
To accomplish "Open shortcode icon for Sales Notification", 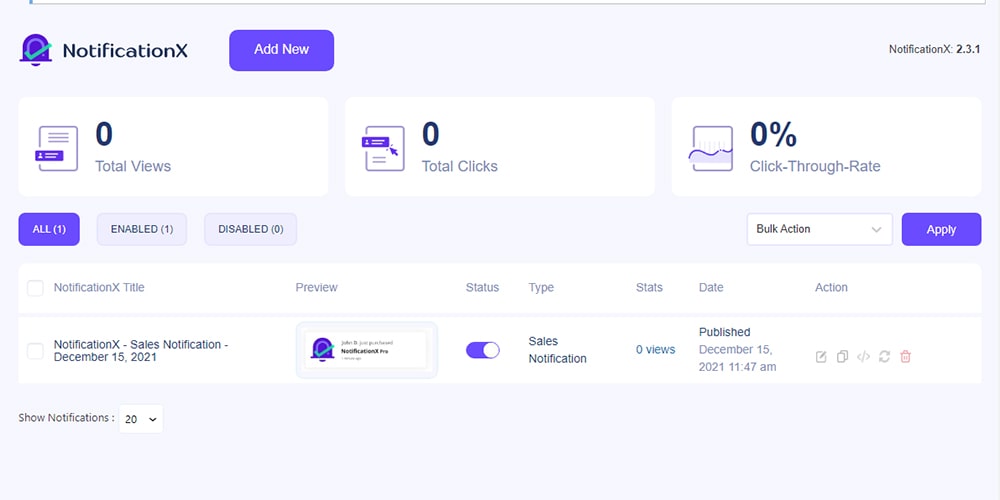I will point(863,357).
